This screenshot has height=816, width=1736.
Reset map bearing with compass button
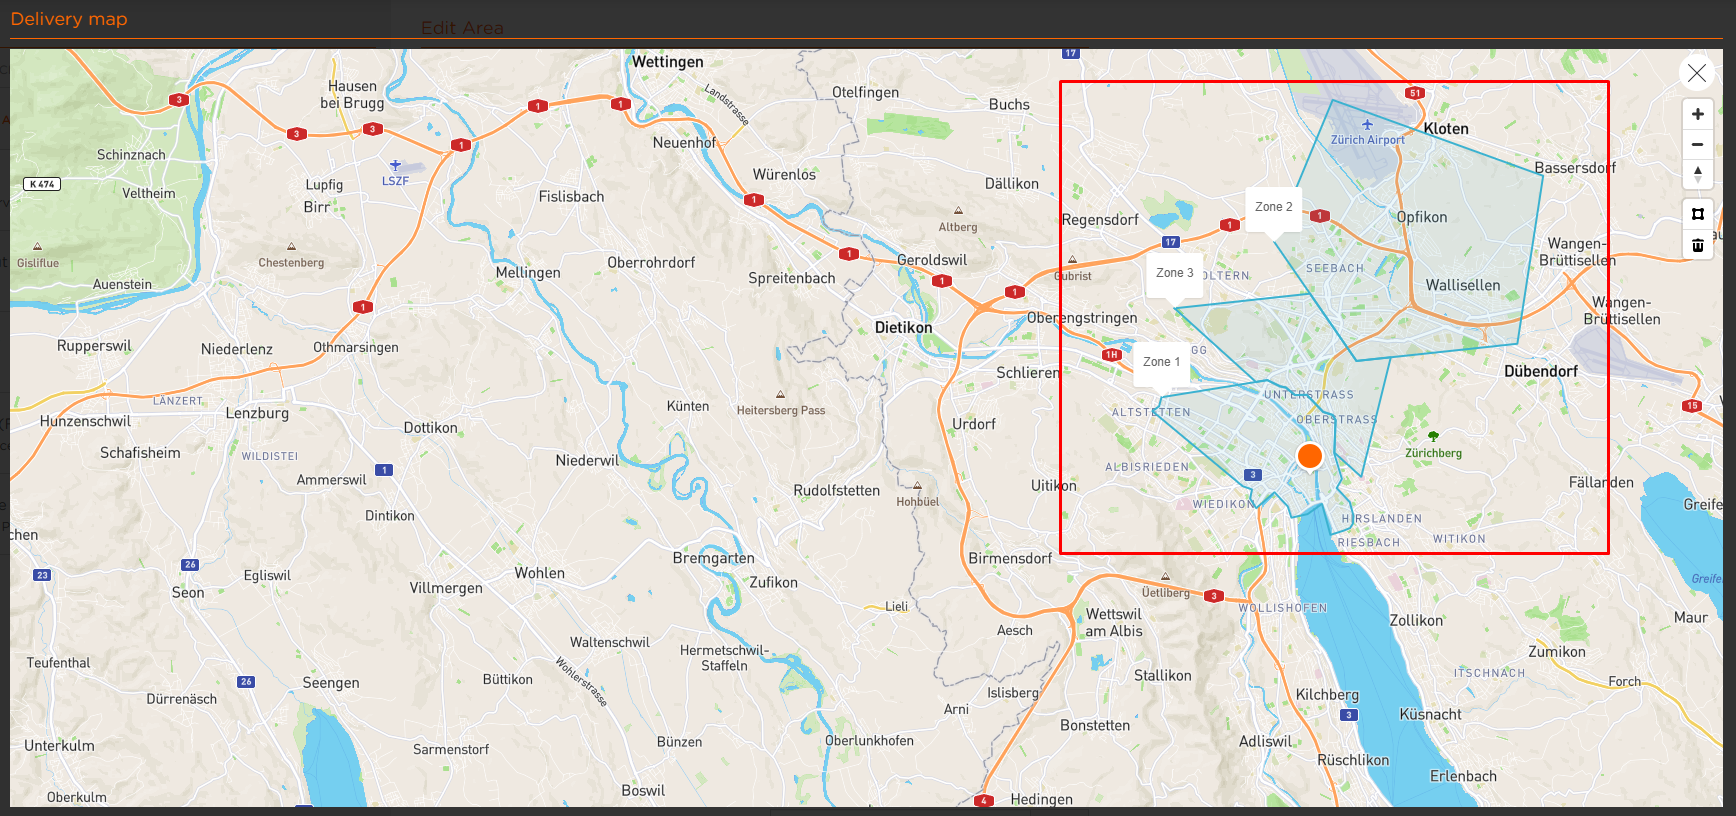click(x=1697, y=174)
